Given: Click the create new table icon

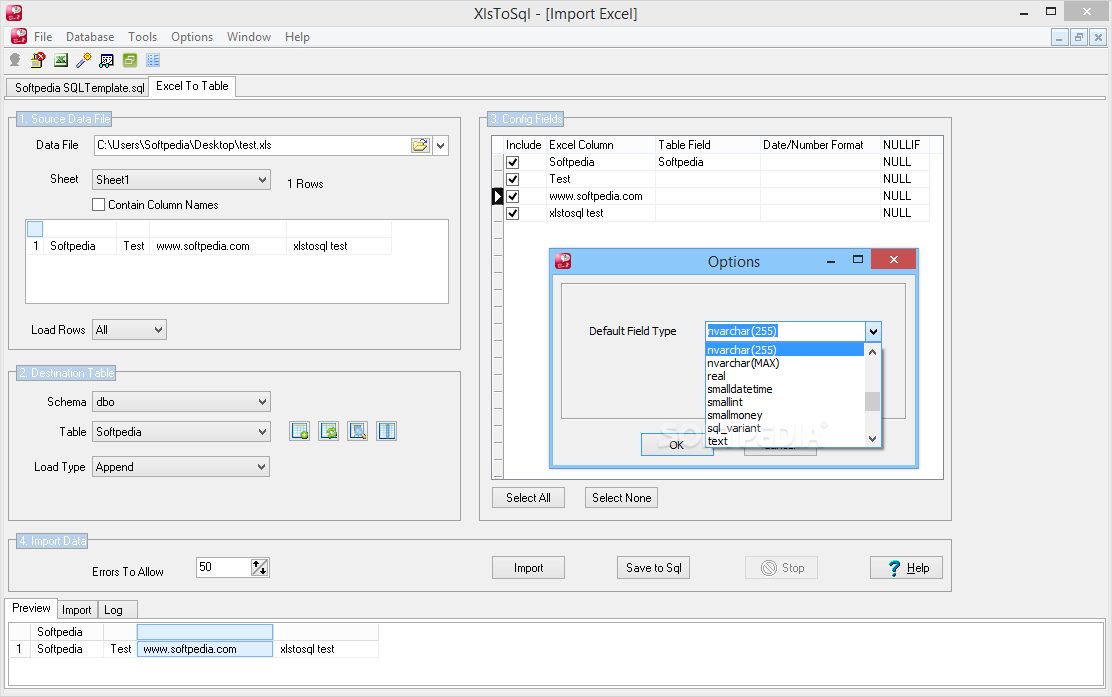Looking at the screenshot, I should pos(299,431).
